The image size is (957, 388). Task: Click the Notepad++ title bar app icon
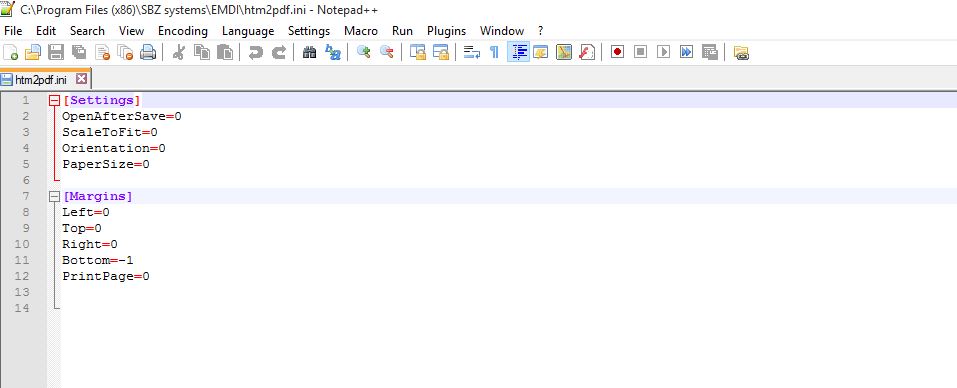pyautogui.click(x=8, y=9)
